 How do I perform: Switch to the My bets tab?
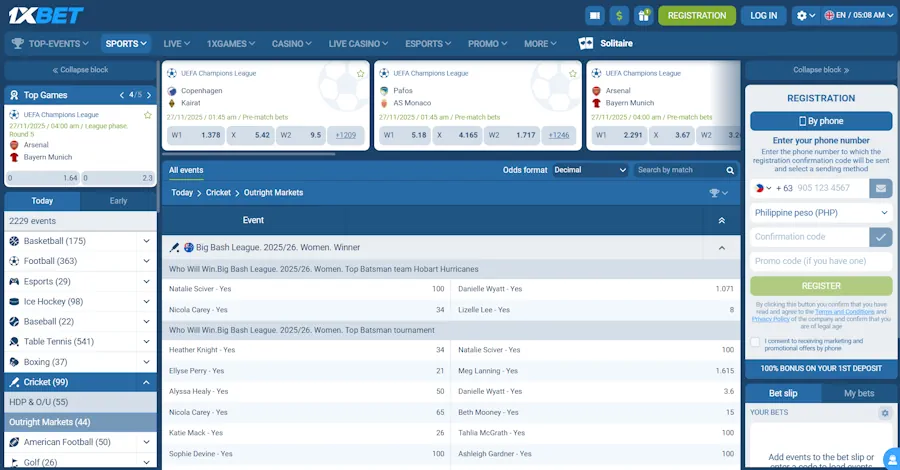859,393
